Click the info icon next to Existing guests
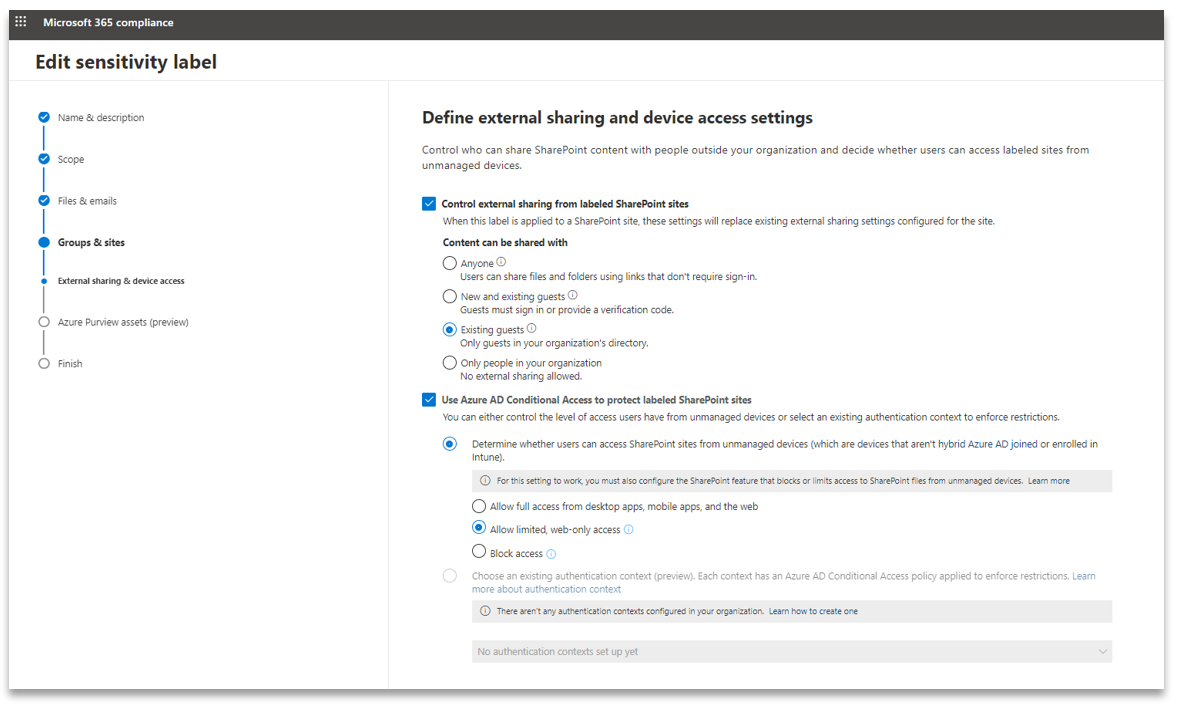This screenshot has width=1179, height=704. click(x=532, y=328)
